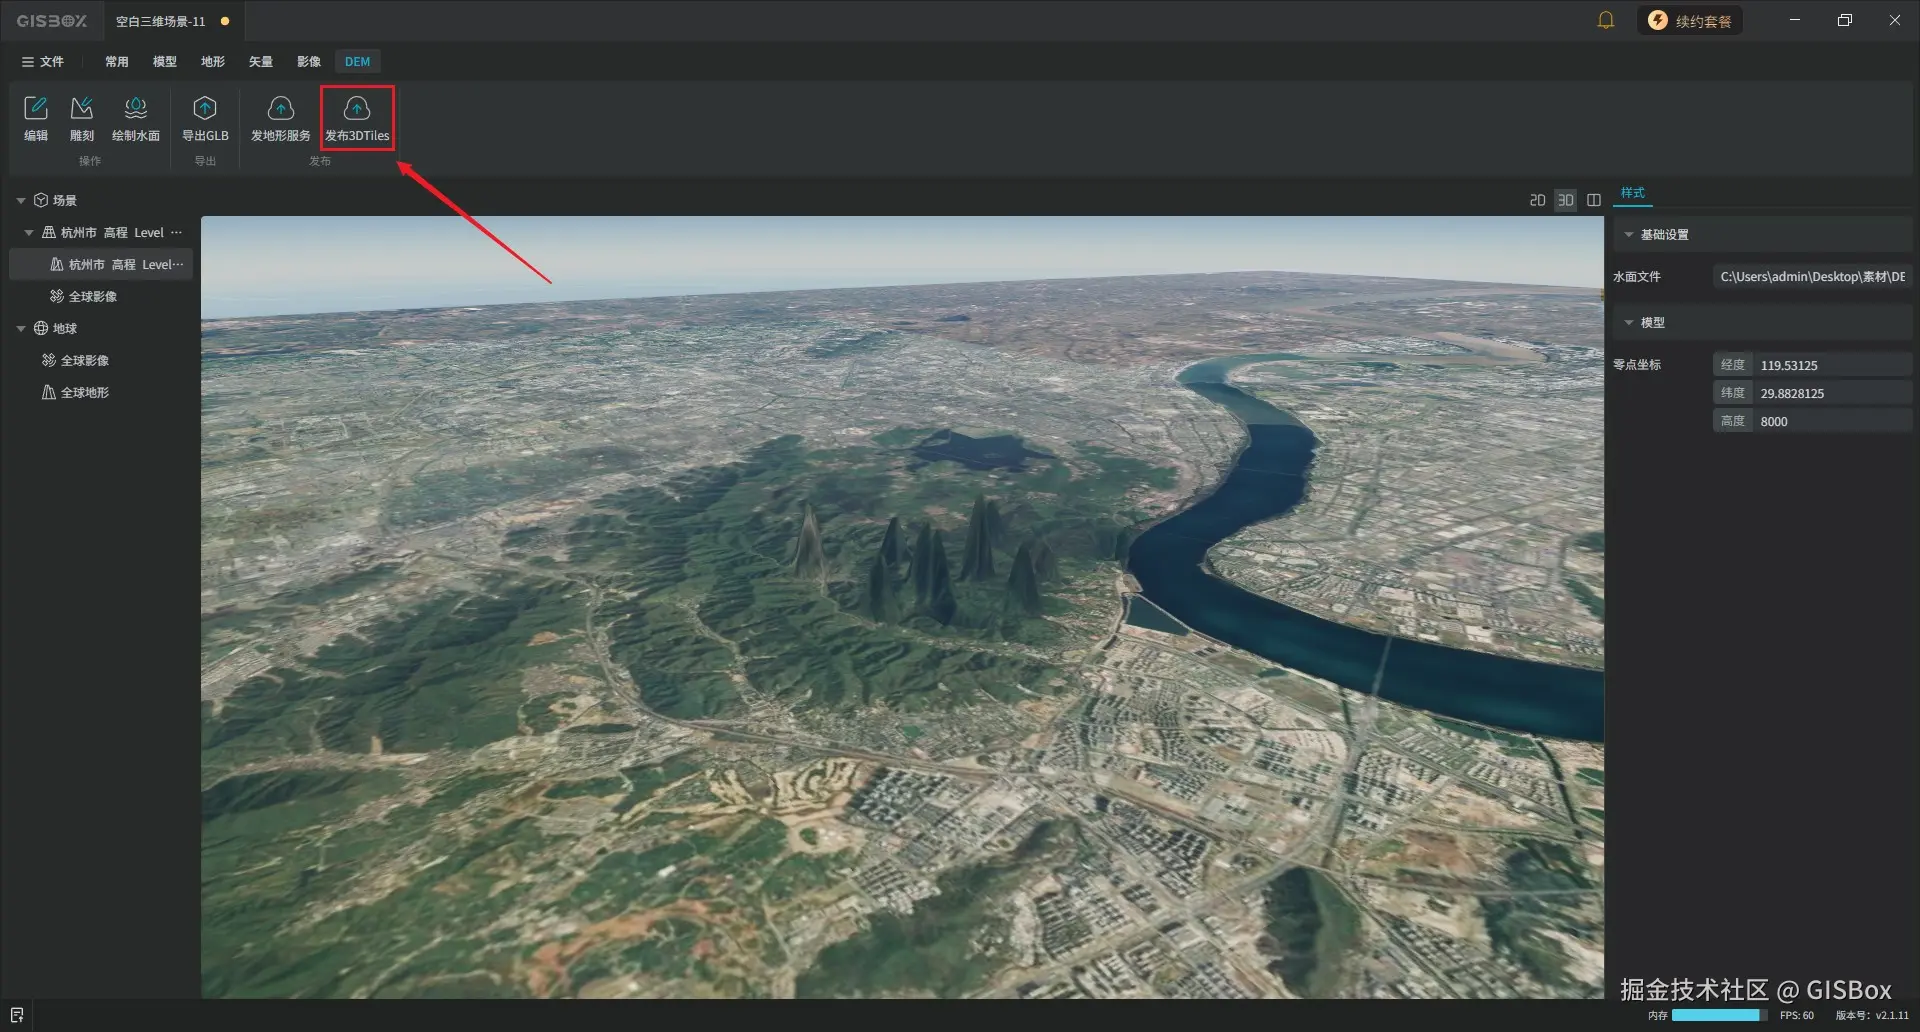Collapse the 杭州市 高程 Level parent node

click(29, 233)
